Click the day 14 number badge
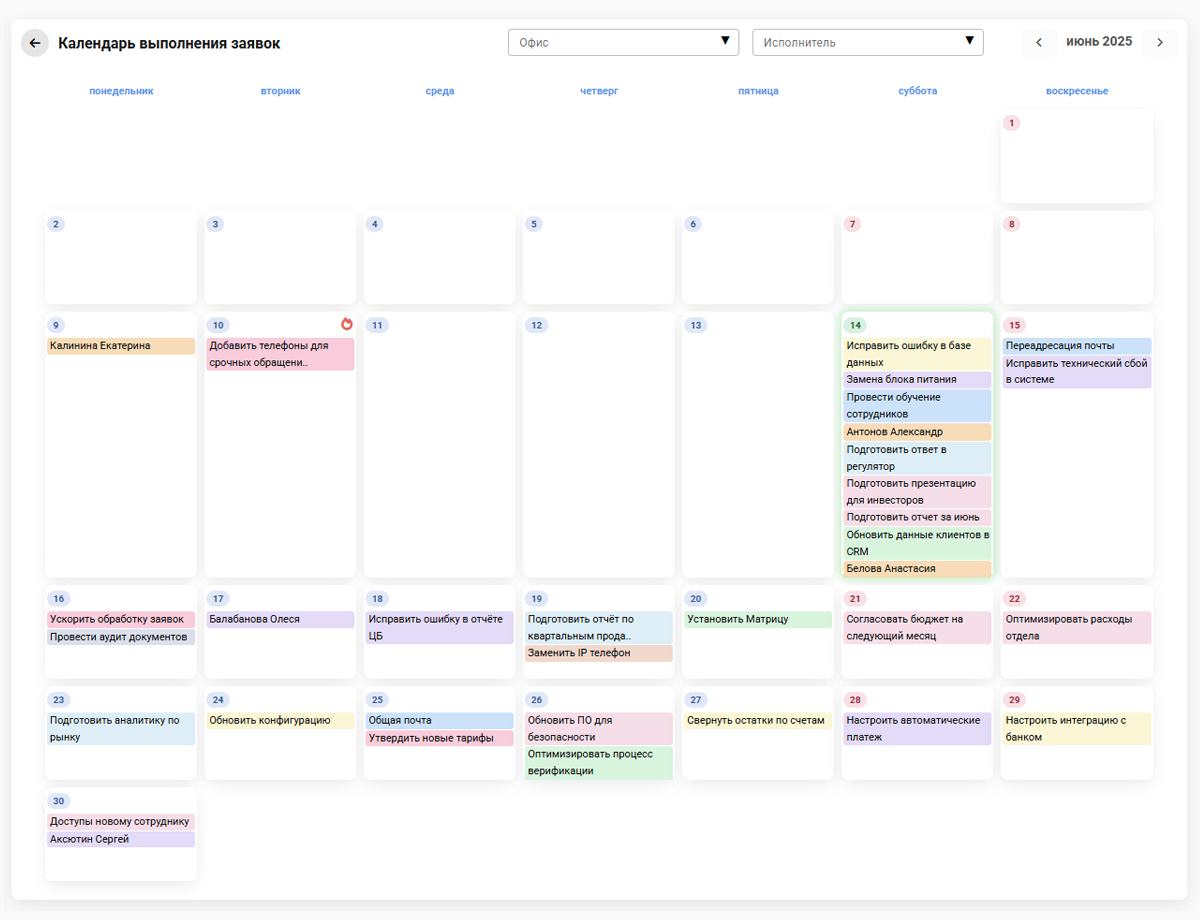This screenshot has width=1200, height=920. tap(855, 325)
